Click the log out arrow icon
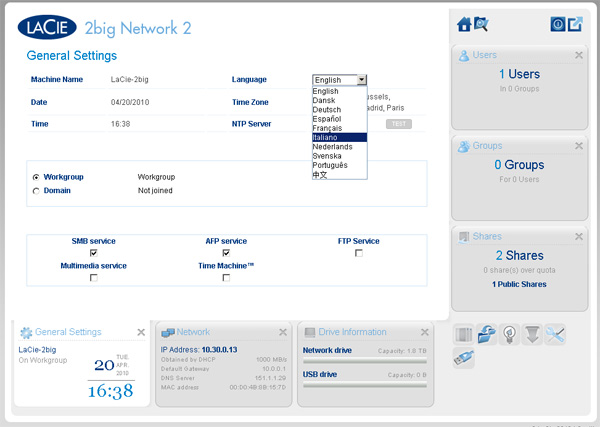The image size is (600, 427). point(575,24)
